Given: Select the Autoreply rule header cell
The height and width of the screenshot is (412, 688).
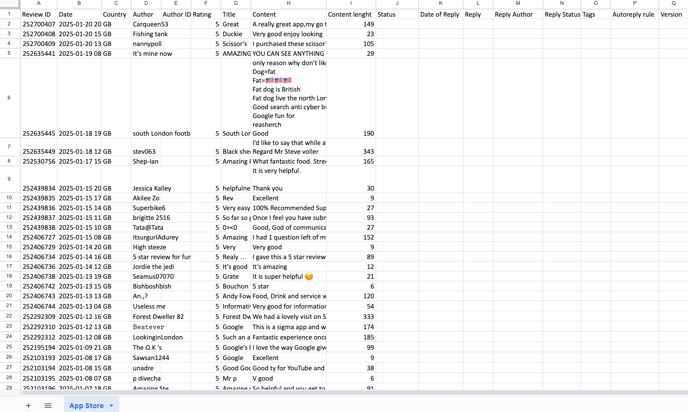Looking at the screenshot, I should pos(634,14).
